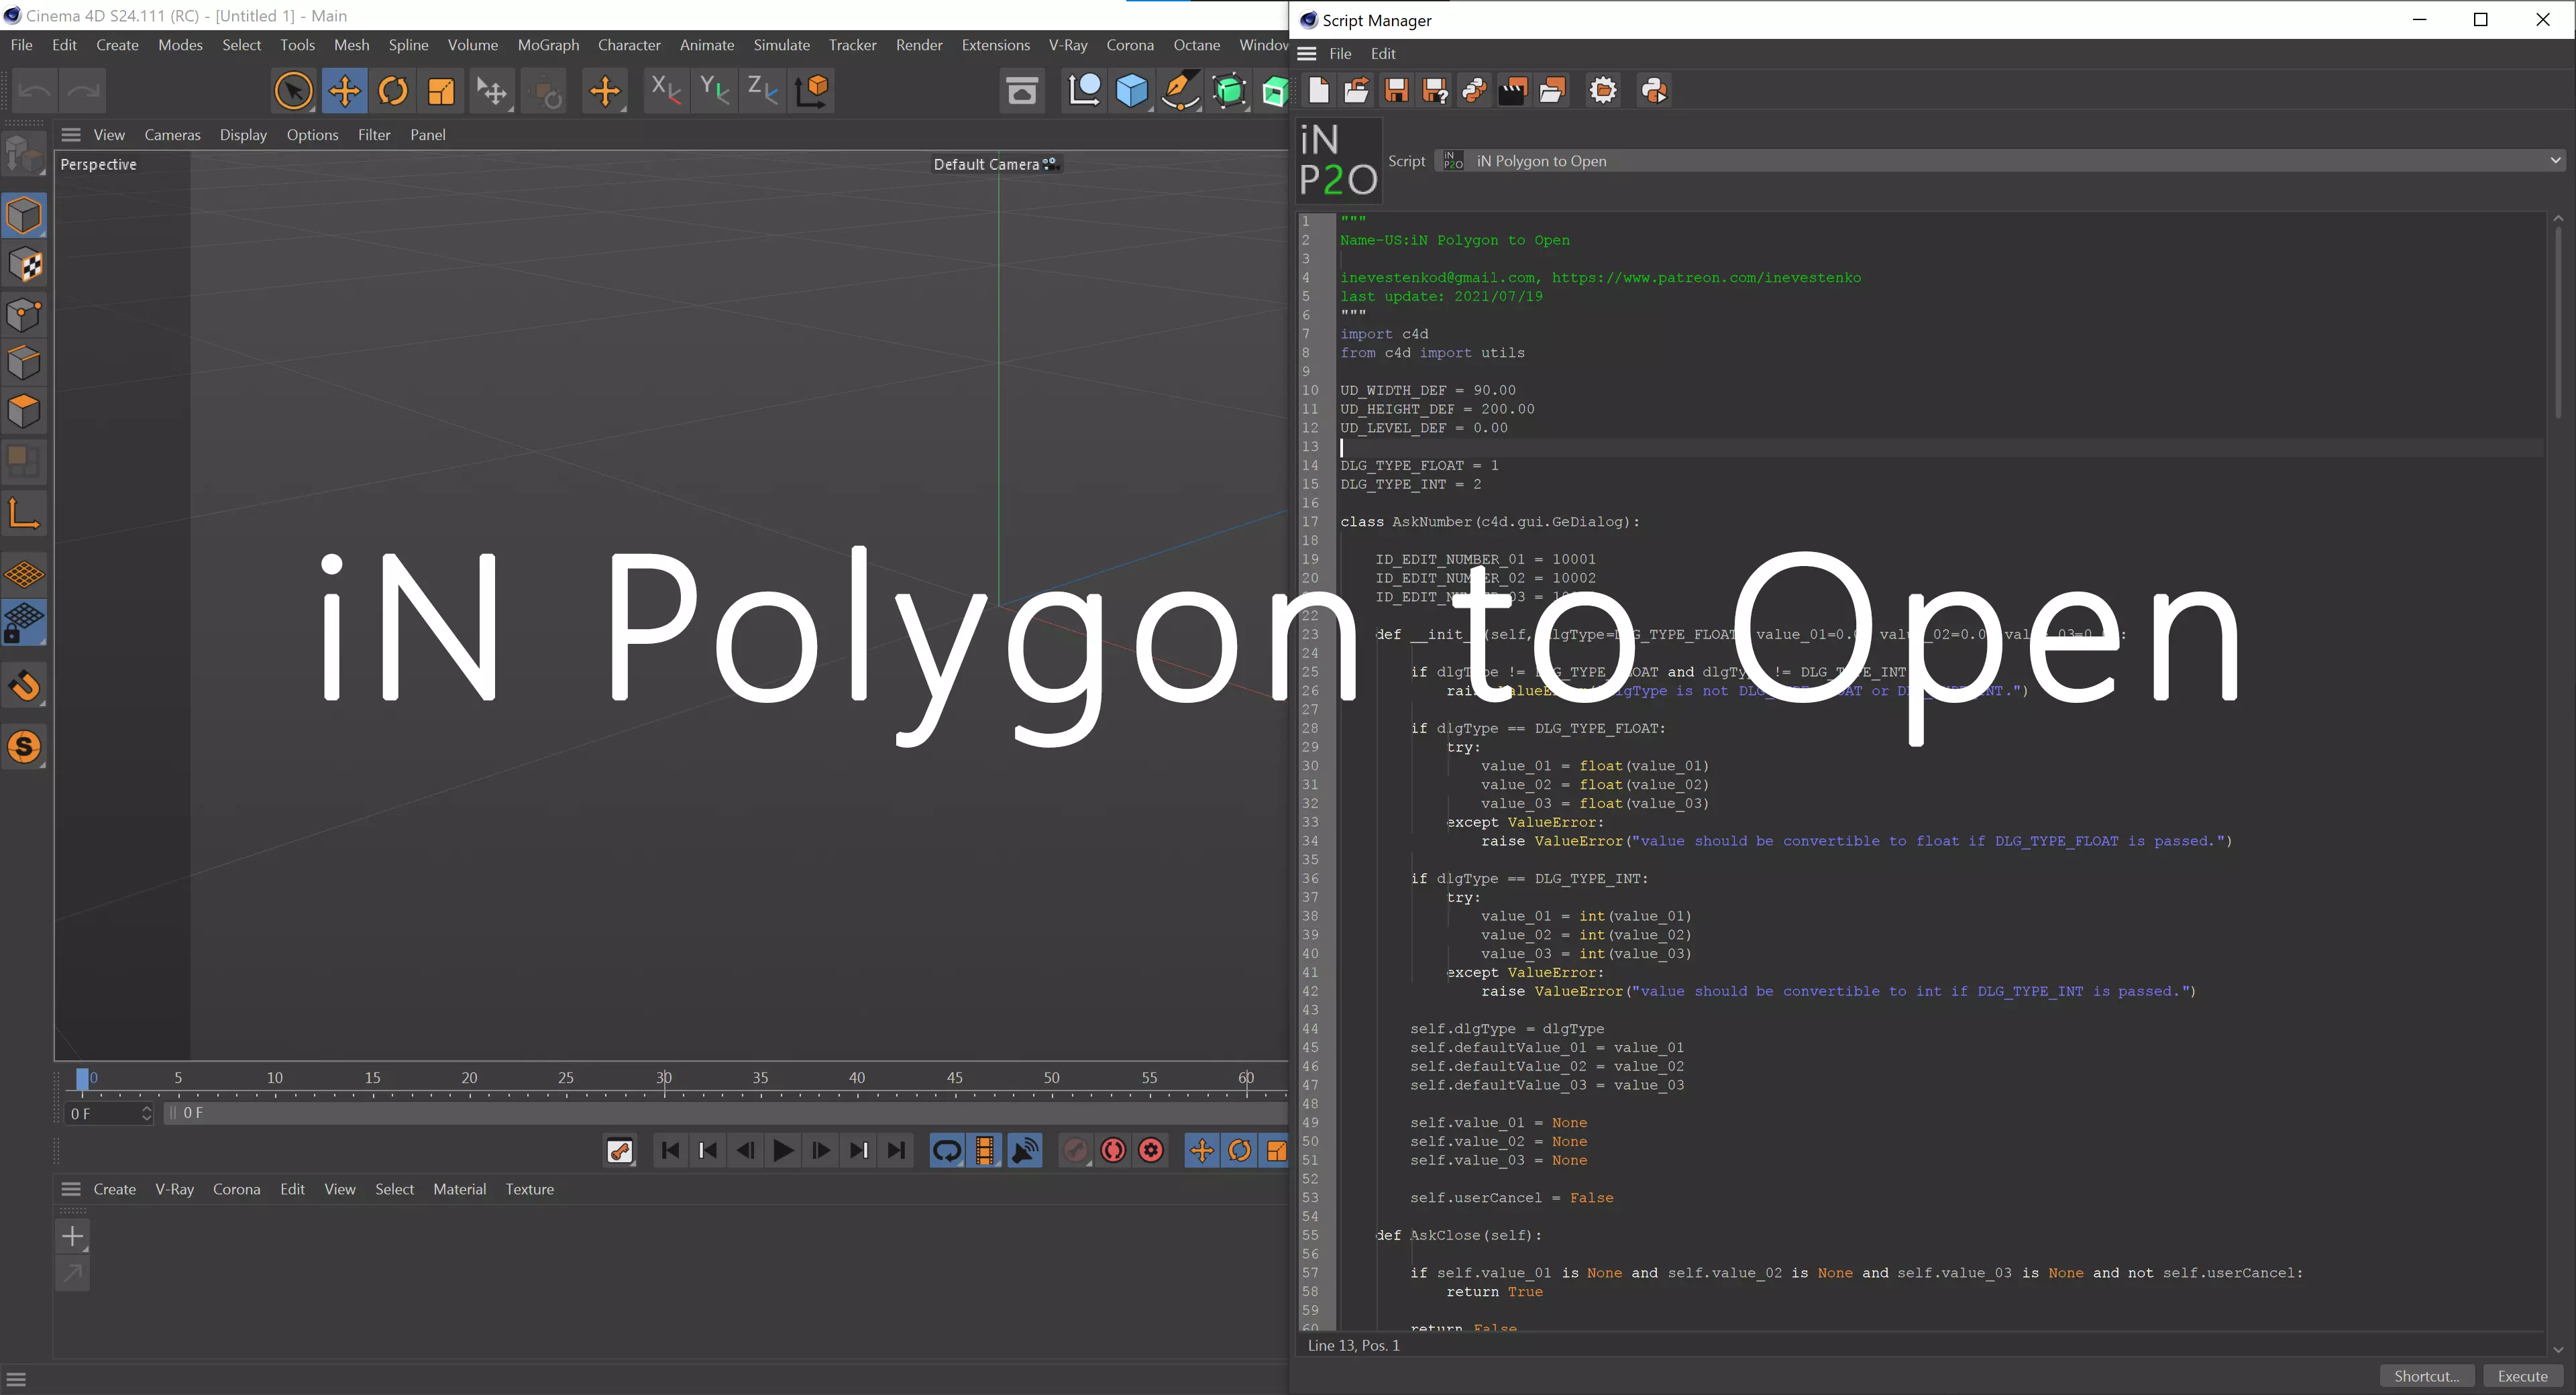Open the MoGraph menu
The width and height of the screenshot is (2576, 1395).
tap(548, 45)
